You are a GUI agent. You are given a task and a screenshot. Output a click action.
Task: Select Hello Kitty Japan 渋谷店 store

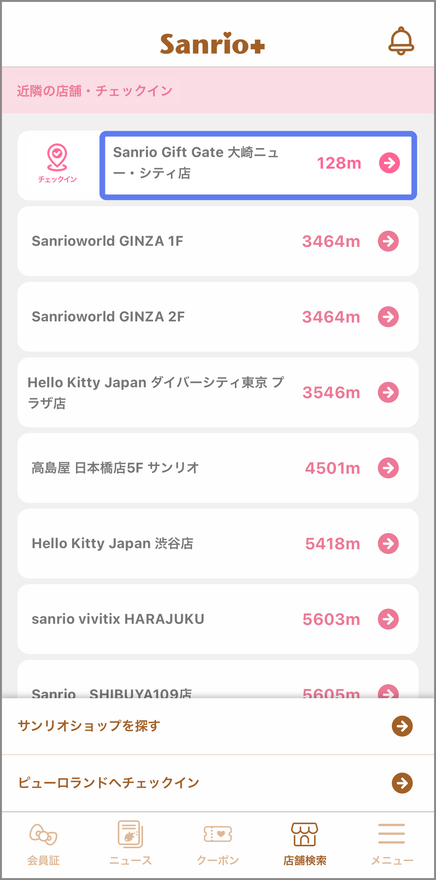click(x=218, y=543)
